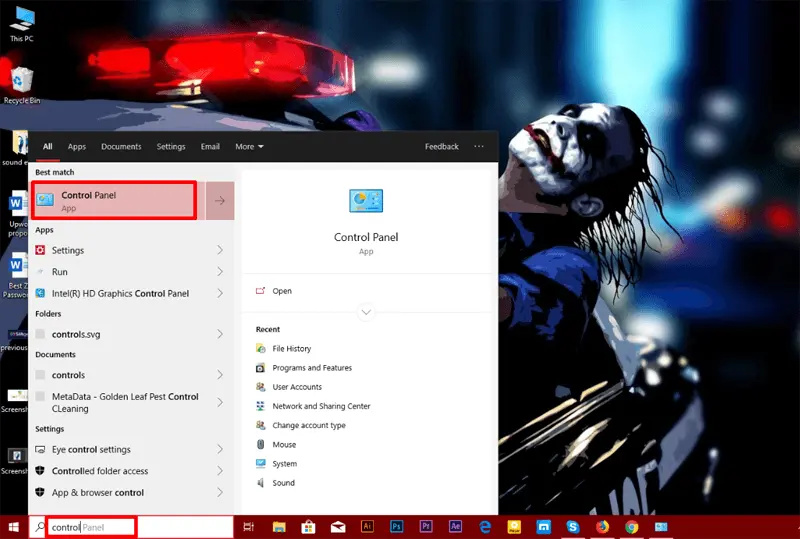Viewport: 800px width, 539px height.
Task: Click the taskbar search input field
Action: pyautogui.click(x=91, y=527)
